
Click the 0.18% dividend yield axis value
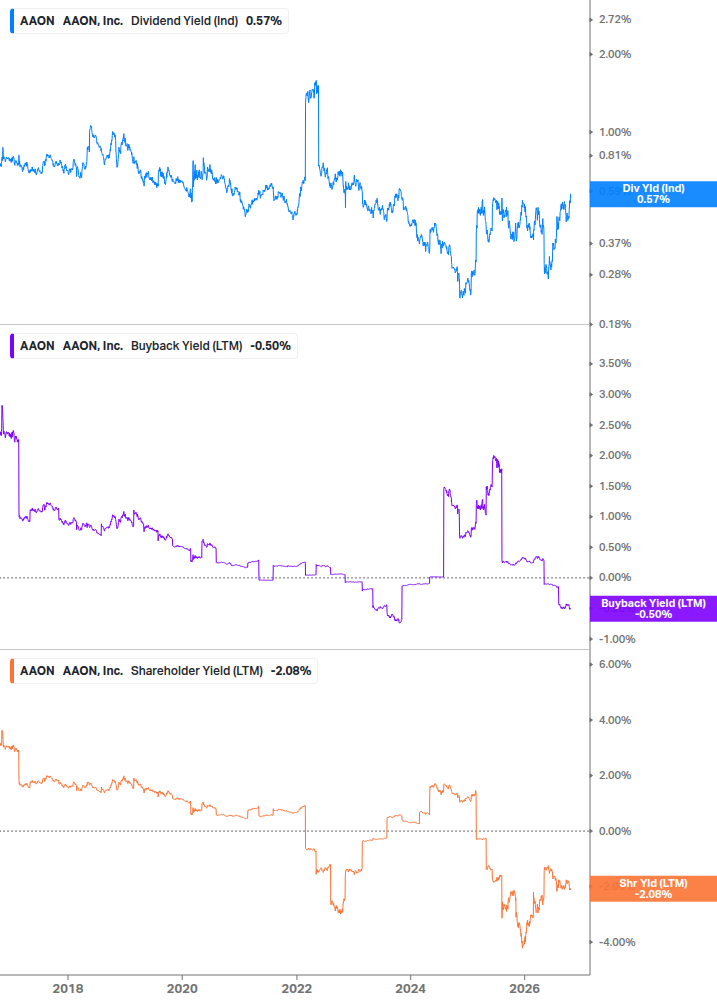click(615, 324)
